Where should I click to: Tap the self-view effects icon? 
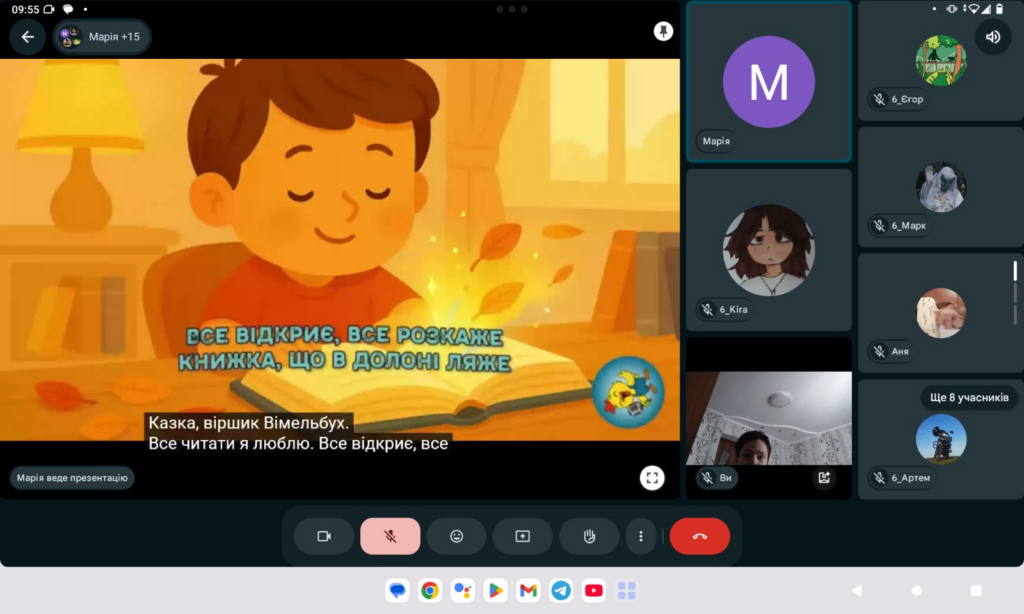(824, 478)
